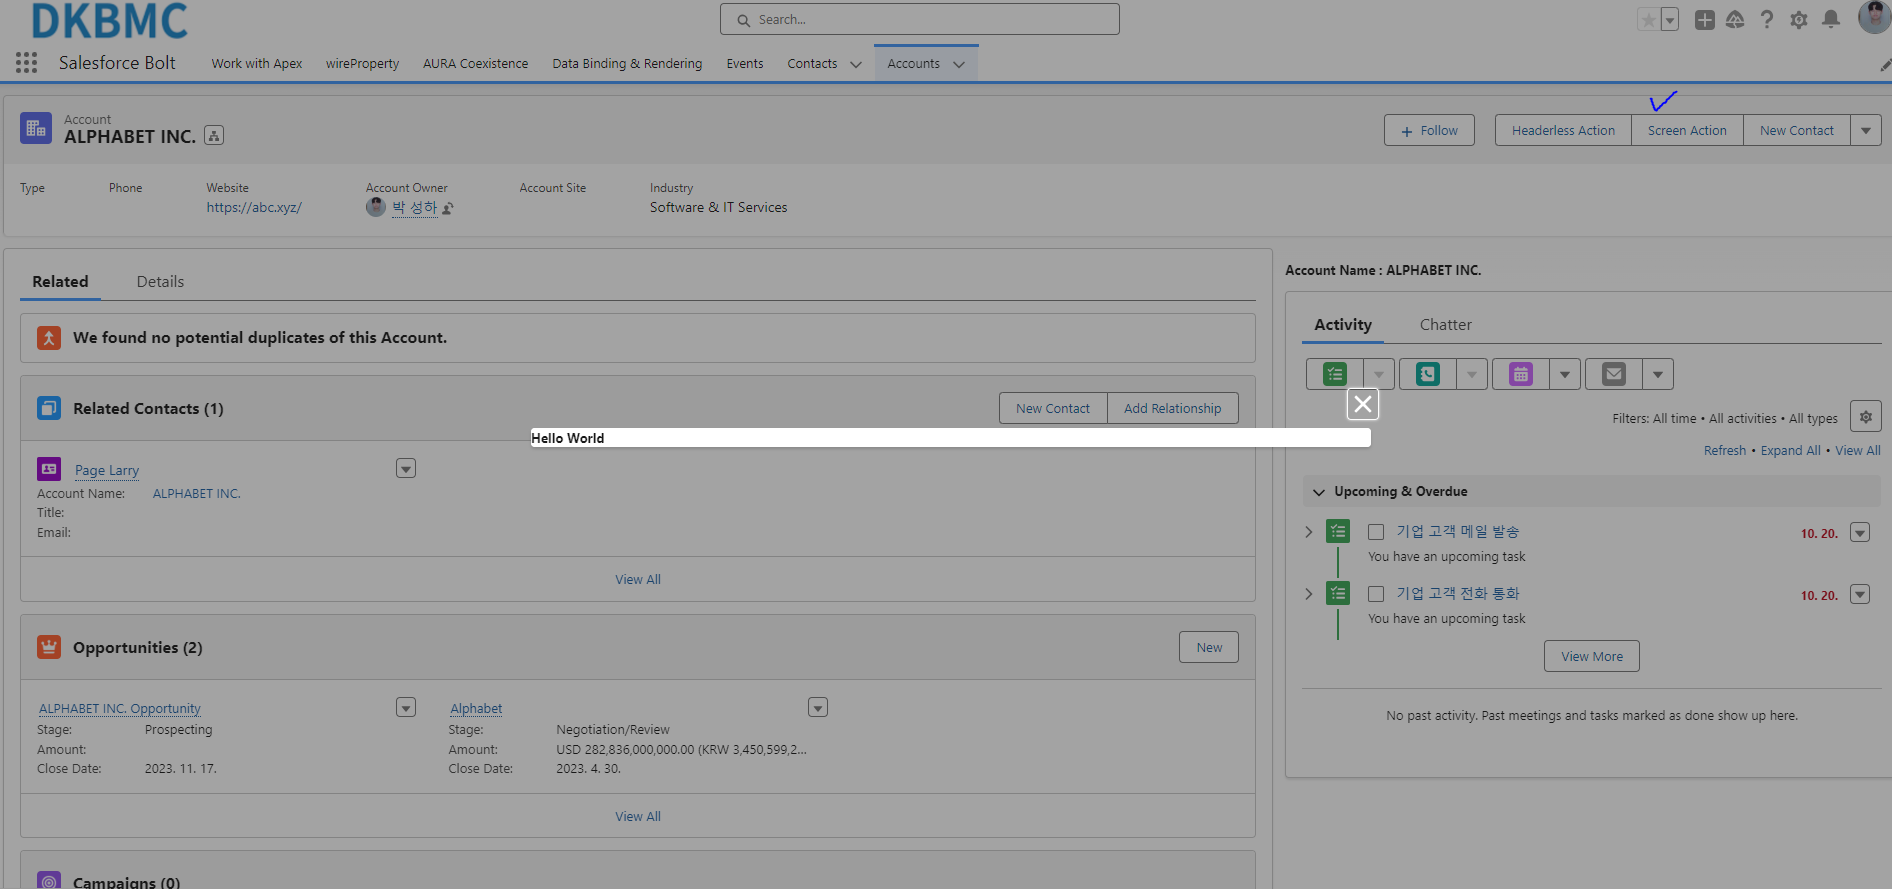Click the Expand All link
The width and height of the screenshot is (1892, 889).
click(x=1790, y=451)
